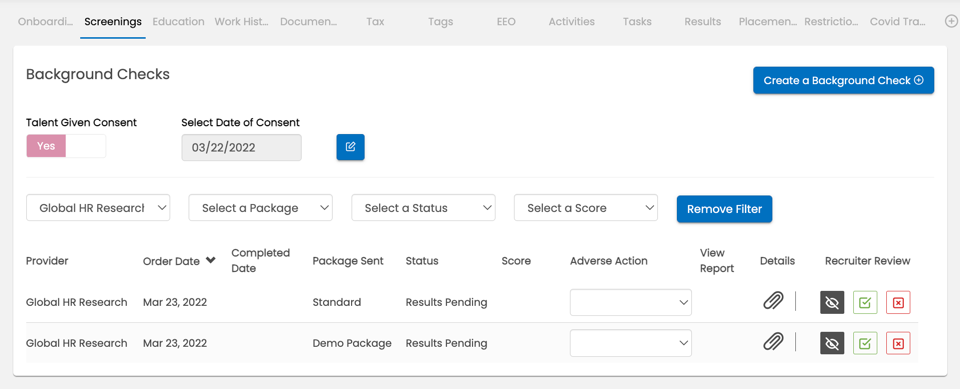The width and height of the screenshot is (960, 389).
Task: Open the Standard row paperclip details icon
Action: [773, 301]
